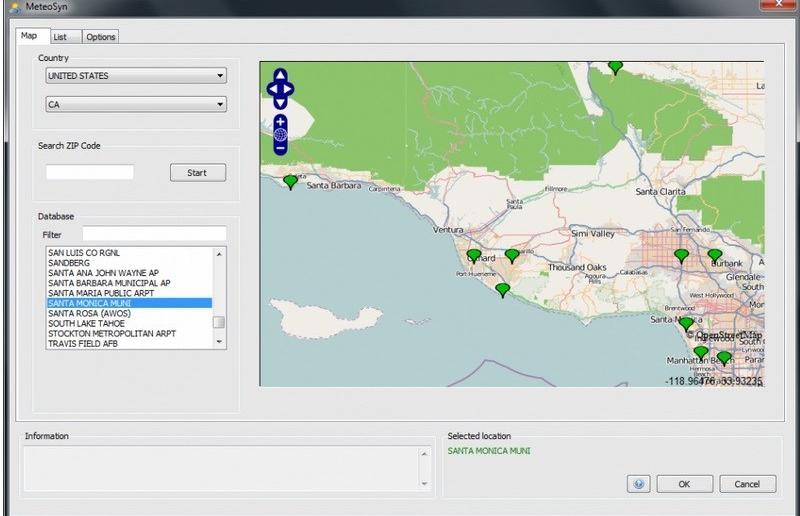Click the Search ZIP Code input field

[x=90, y=173]
